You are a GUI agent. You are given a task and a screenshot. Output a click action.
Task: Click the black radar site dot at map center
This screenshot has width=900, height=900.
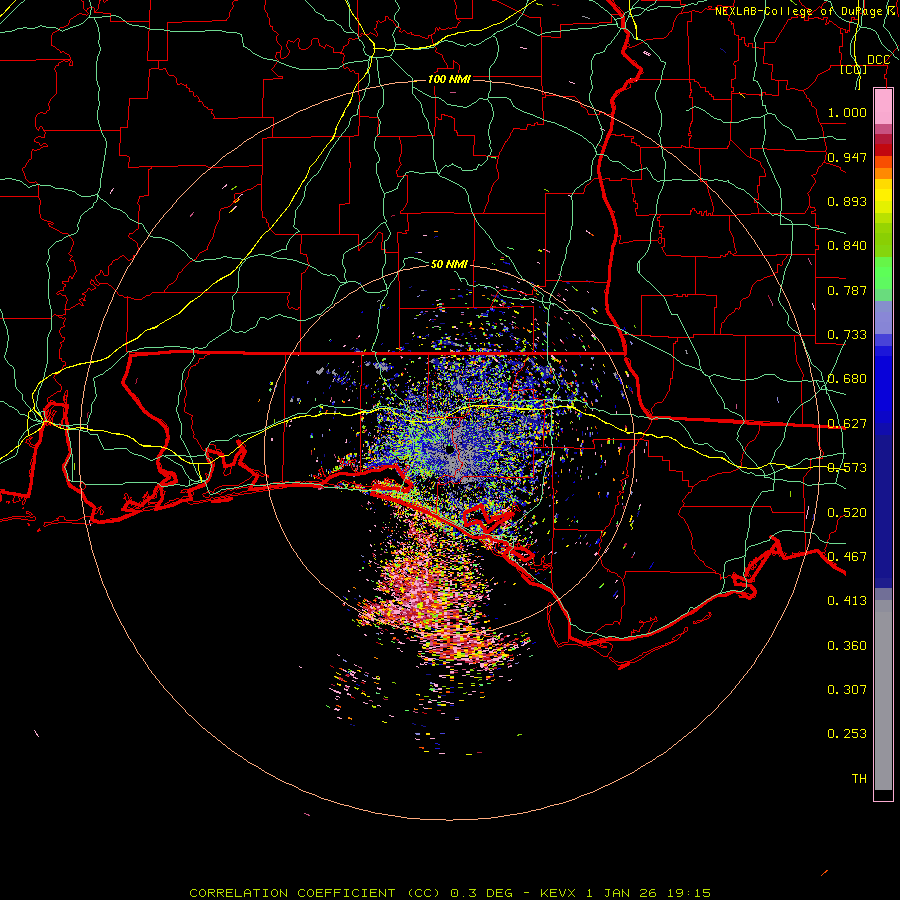449,450
